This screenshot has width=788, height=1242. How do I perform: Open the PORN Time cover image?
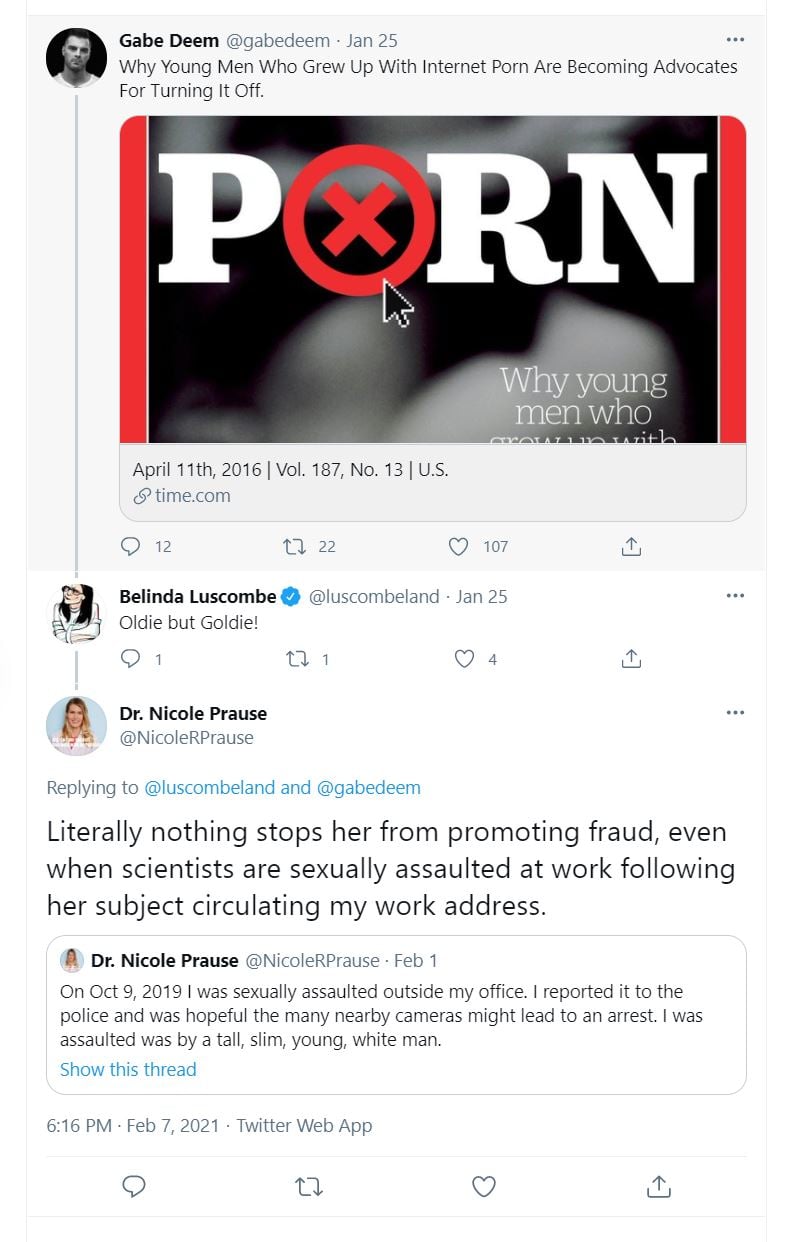[x=432, y=279]
